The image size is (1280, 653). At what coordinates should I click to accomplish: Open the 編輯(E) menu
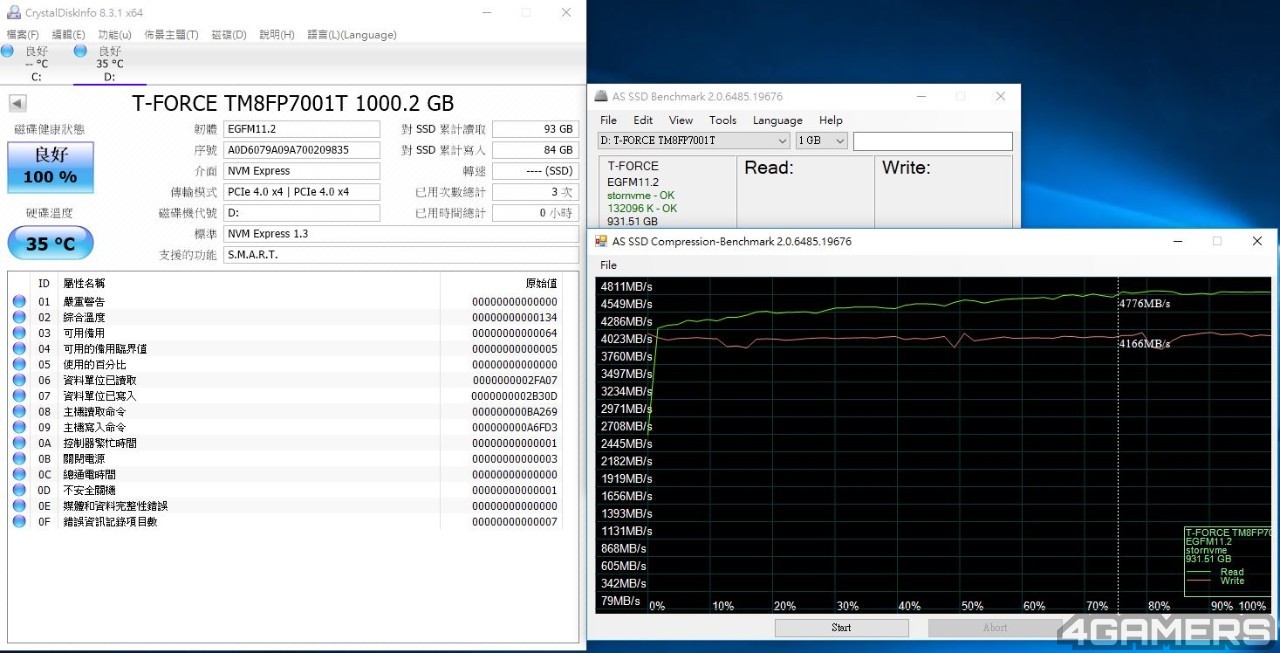point(69,34)
